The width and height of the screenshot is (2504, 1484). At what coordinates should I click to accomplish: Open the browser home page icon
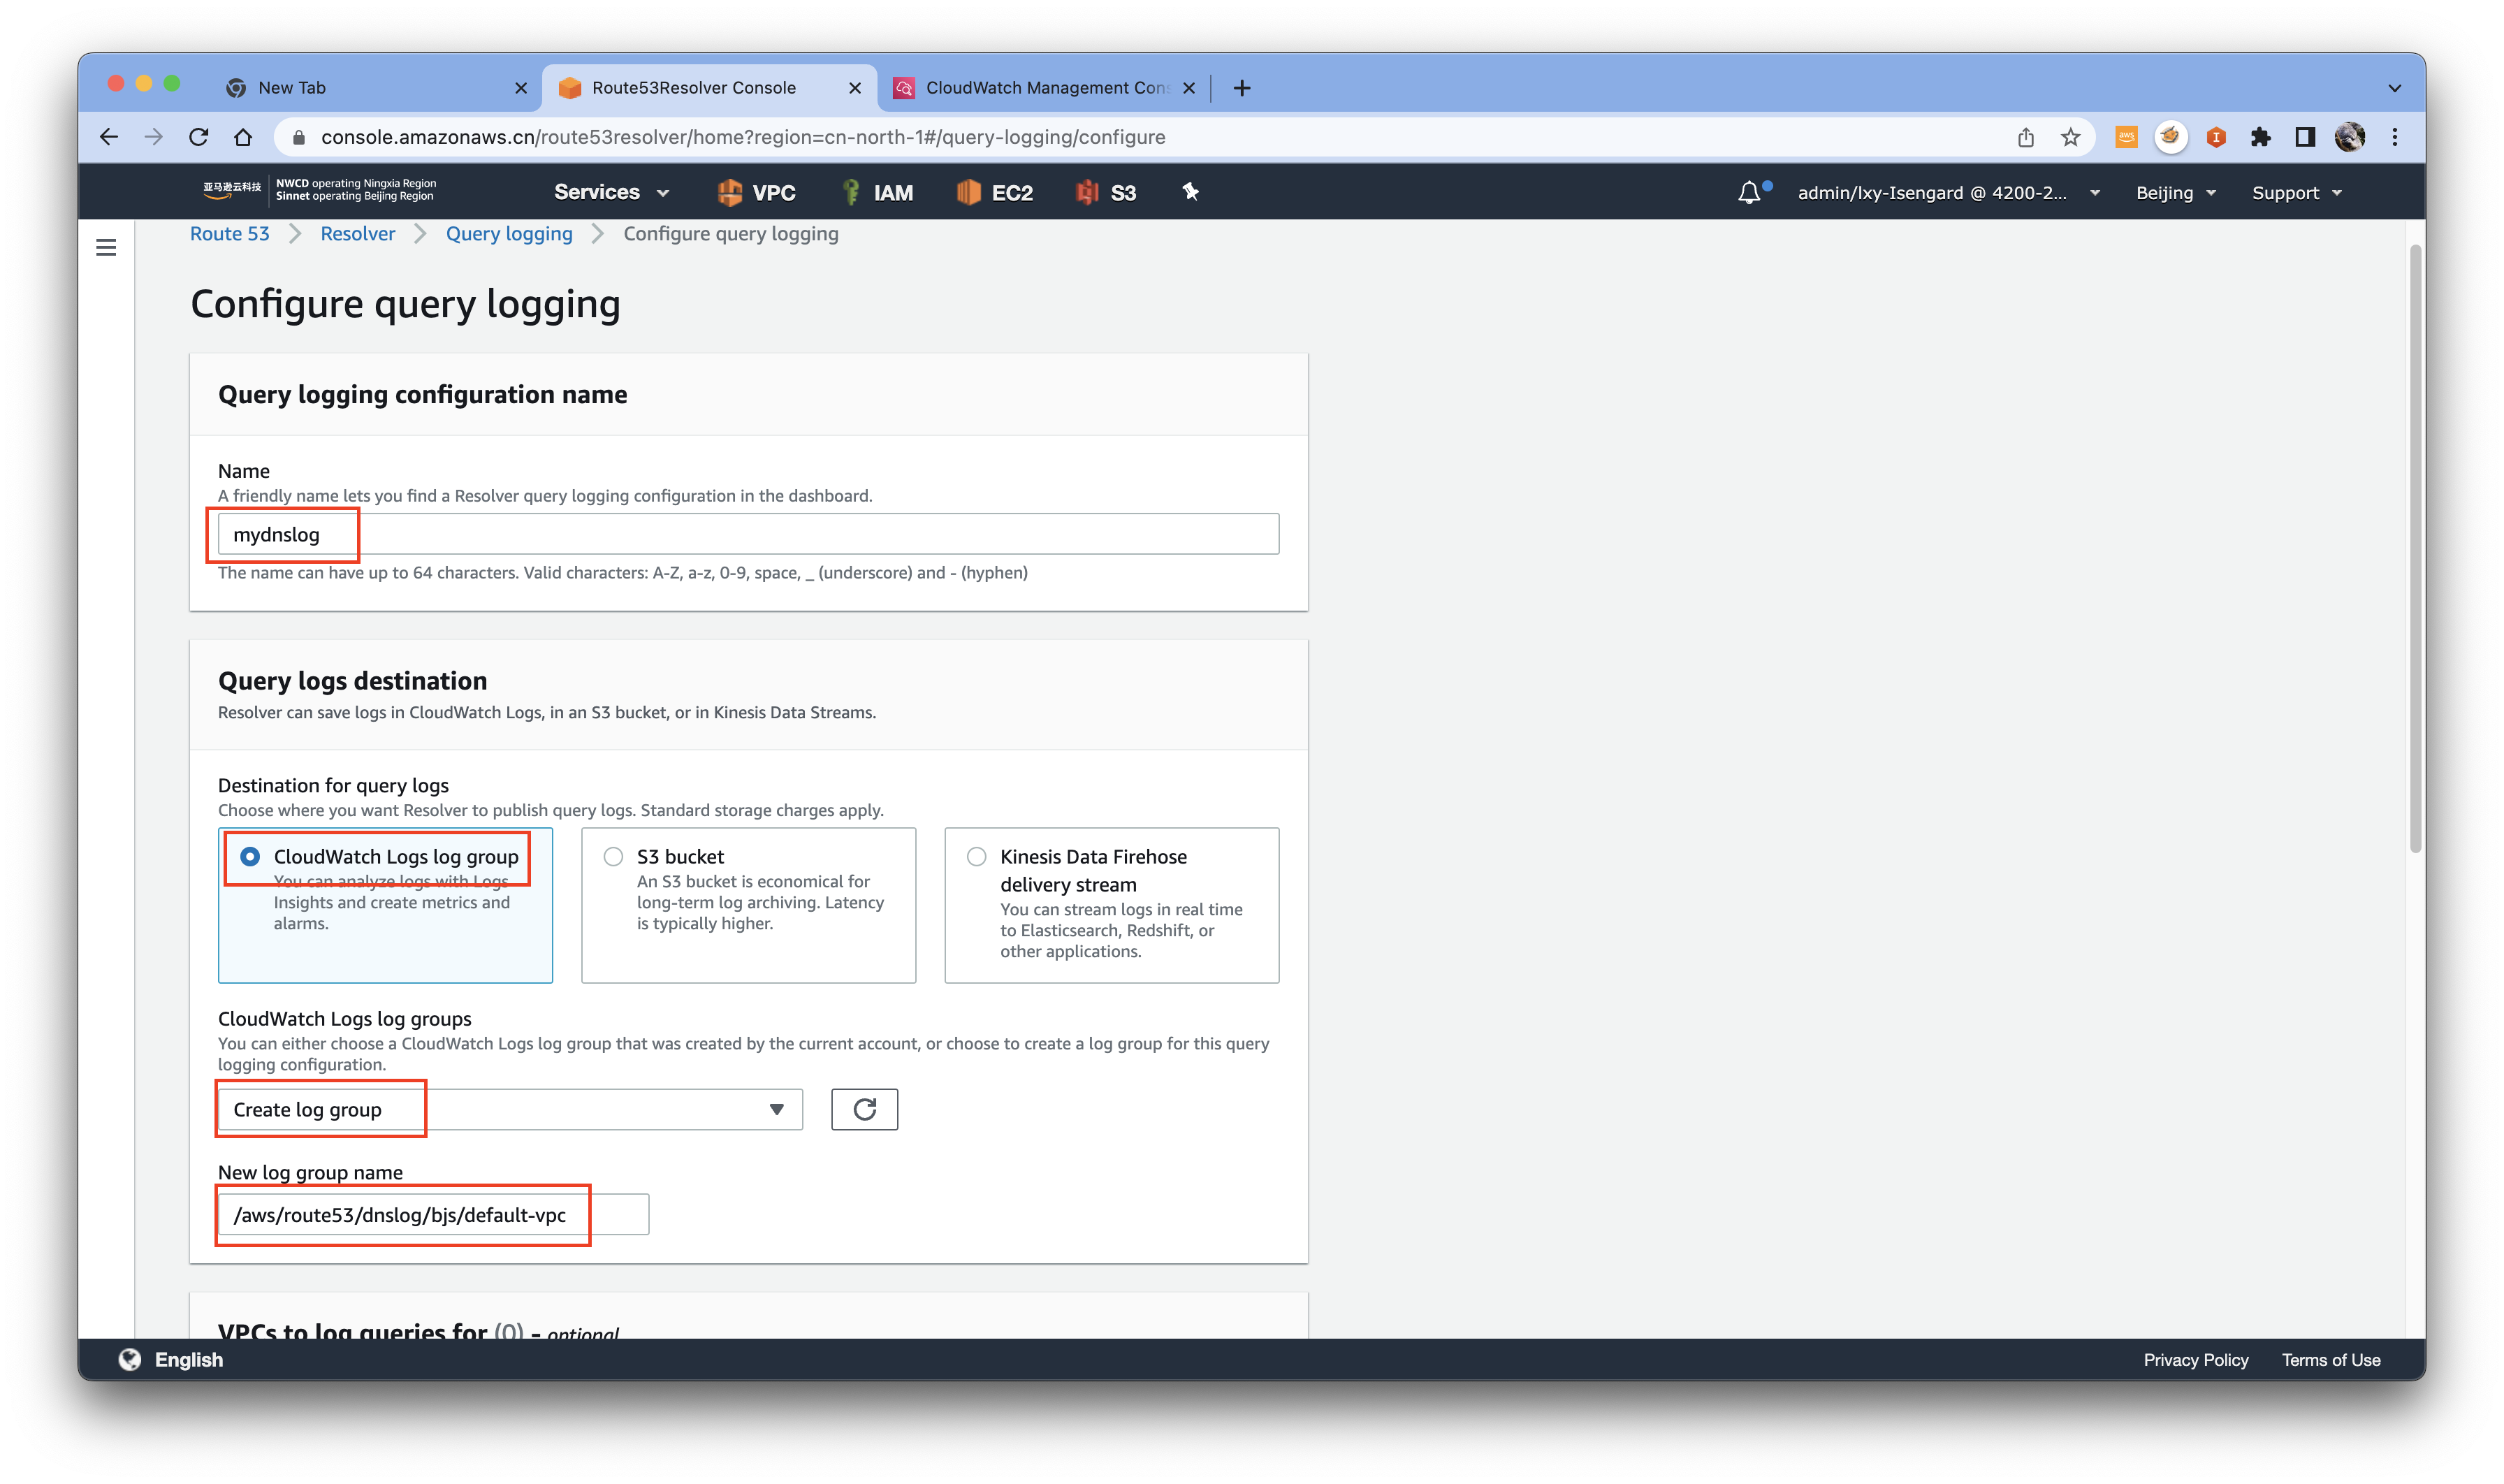(243, 137)
